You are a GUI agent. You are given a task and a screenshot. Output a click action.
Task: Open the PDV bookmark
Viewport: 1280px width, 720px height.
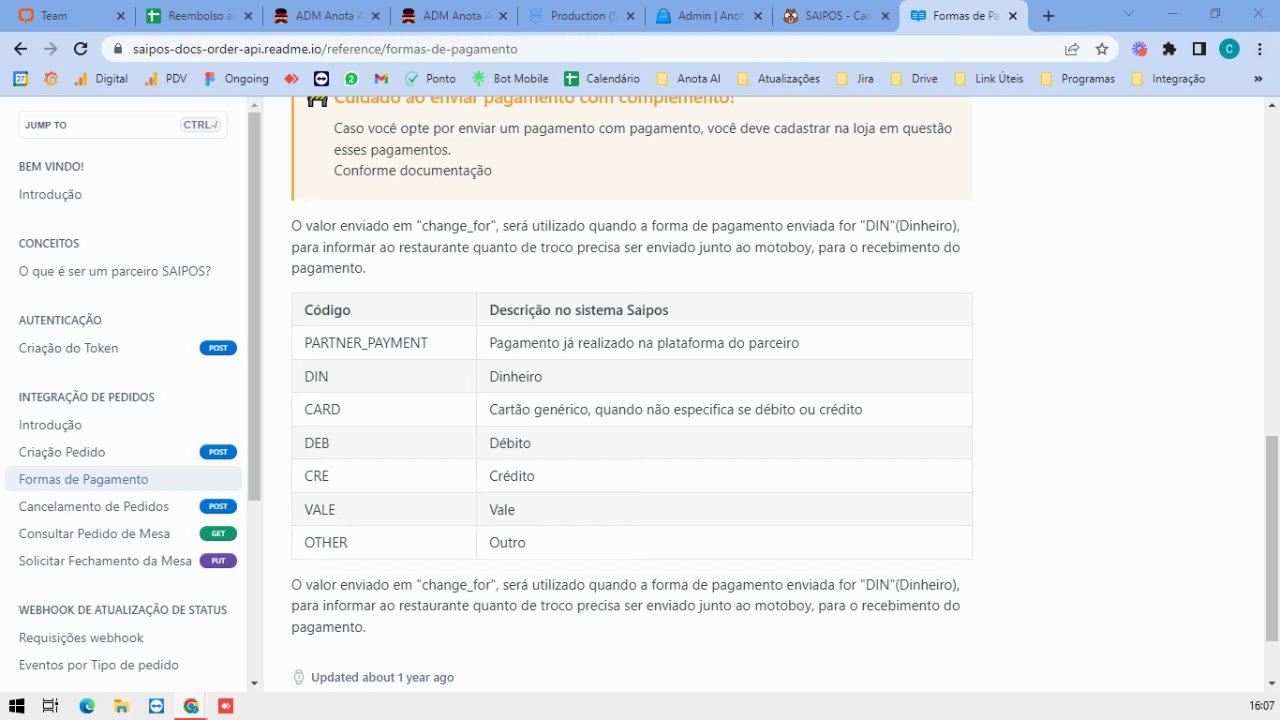click(x=166, y=78)
